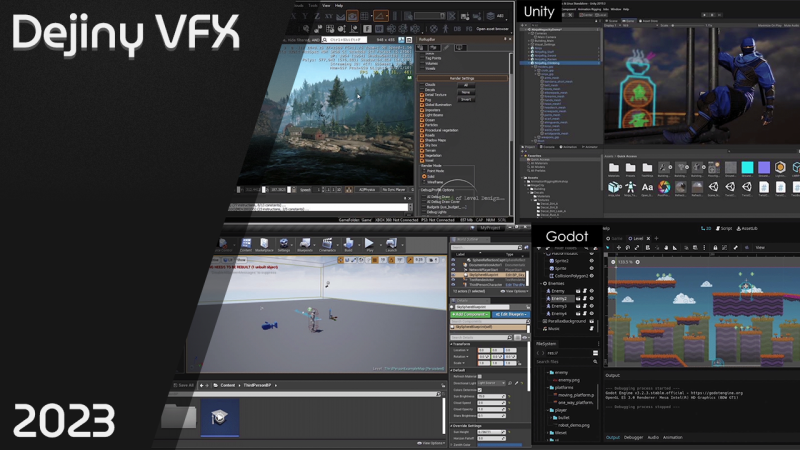Click Godot's bone tool icon
The width and height of the screenshot is (800, 450).
735,247
